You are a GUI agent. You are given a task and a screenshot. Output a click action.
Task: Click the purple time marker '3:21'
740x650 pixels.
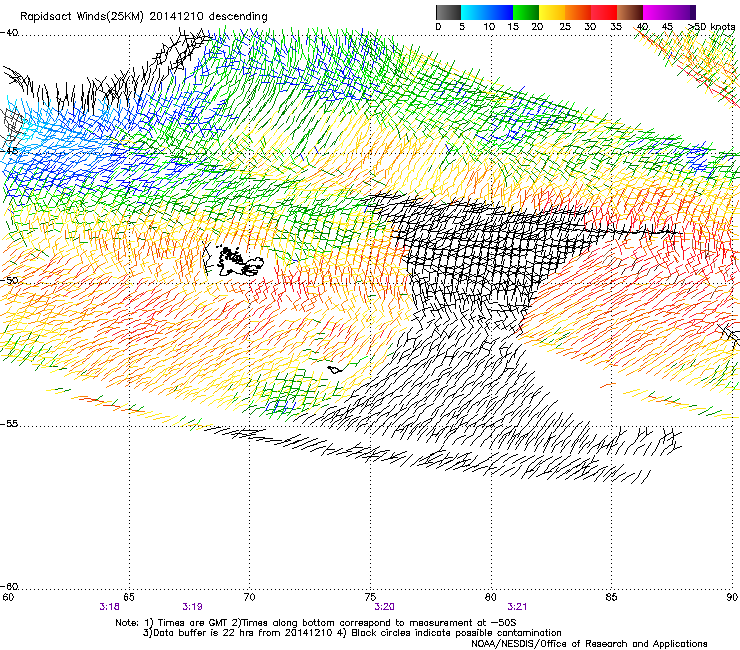pyautogui.click(x=517, y=607)
